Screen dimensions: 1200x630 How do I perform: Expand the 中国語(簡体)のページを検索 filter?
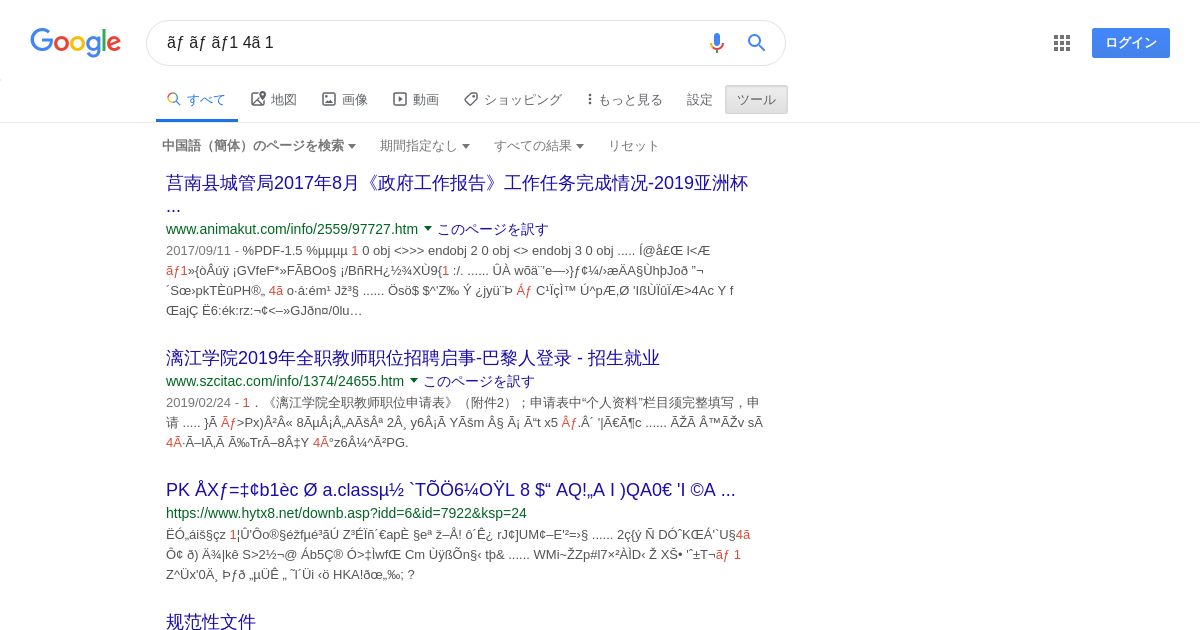[x=259, y=146]
